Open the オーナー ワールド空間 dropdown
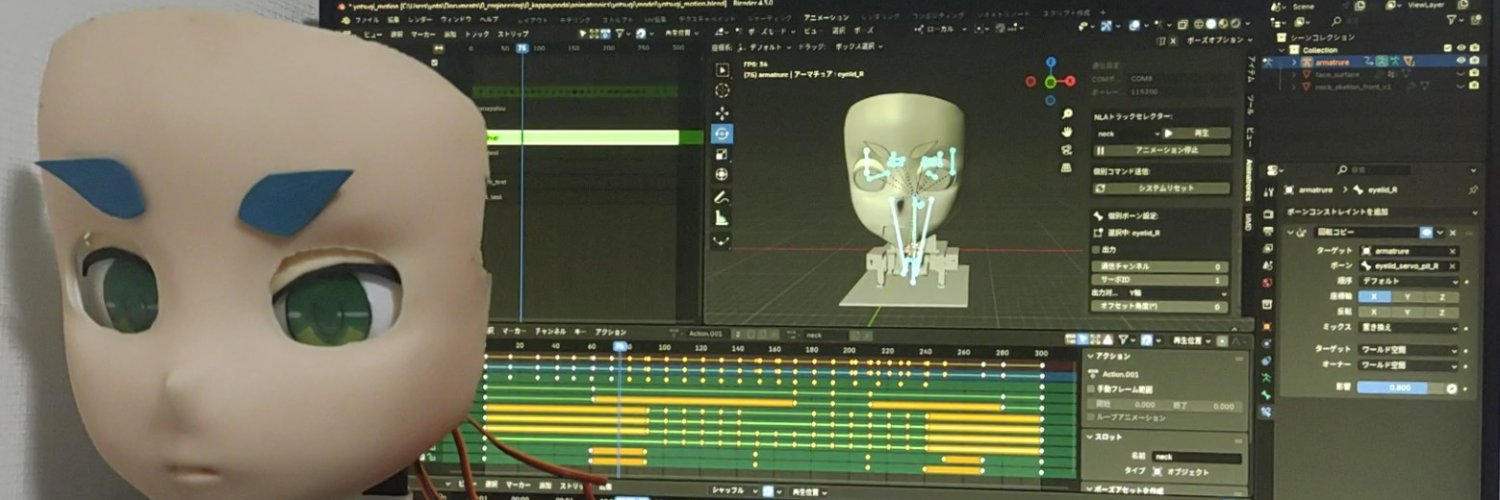 pos(1408,365)
